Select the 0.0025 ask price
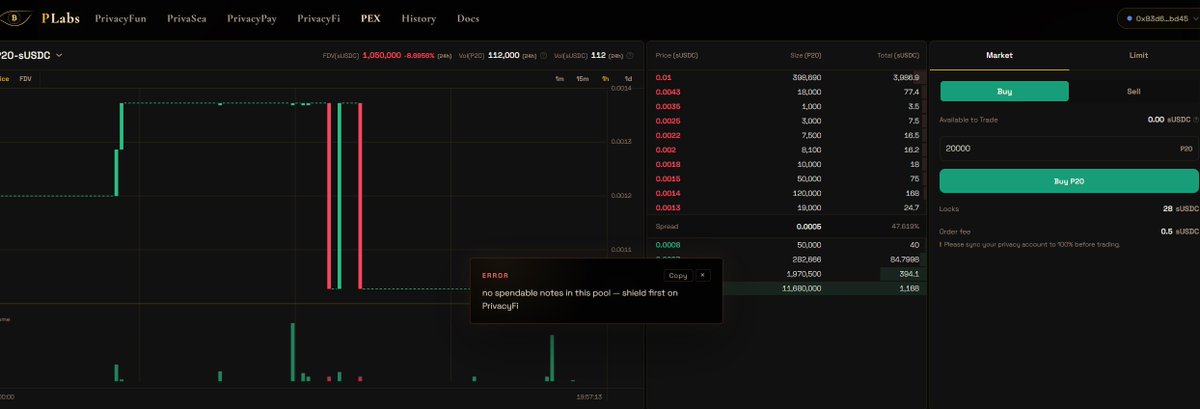This screenshot has width=1200, height=409. (668, 121)
